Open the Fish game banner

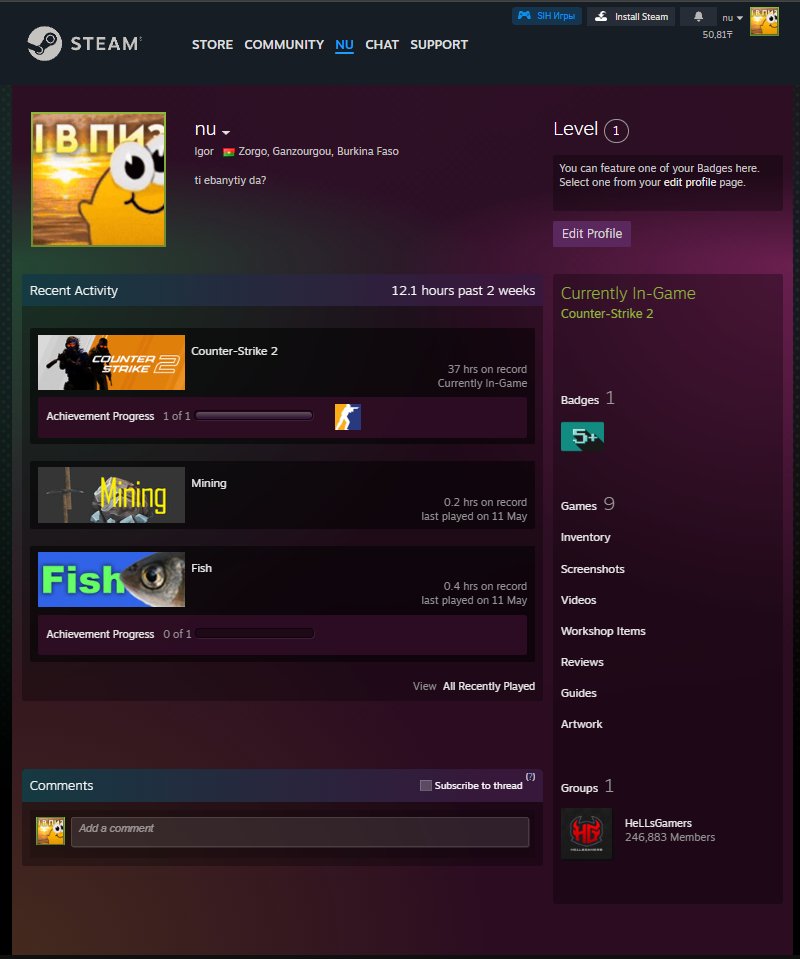click(x=111, y=579)
